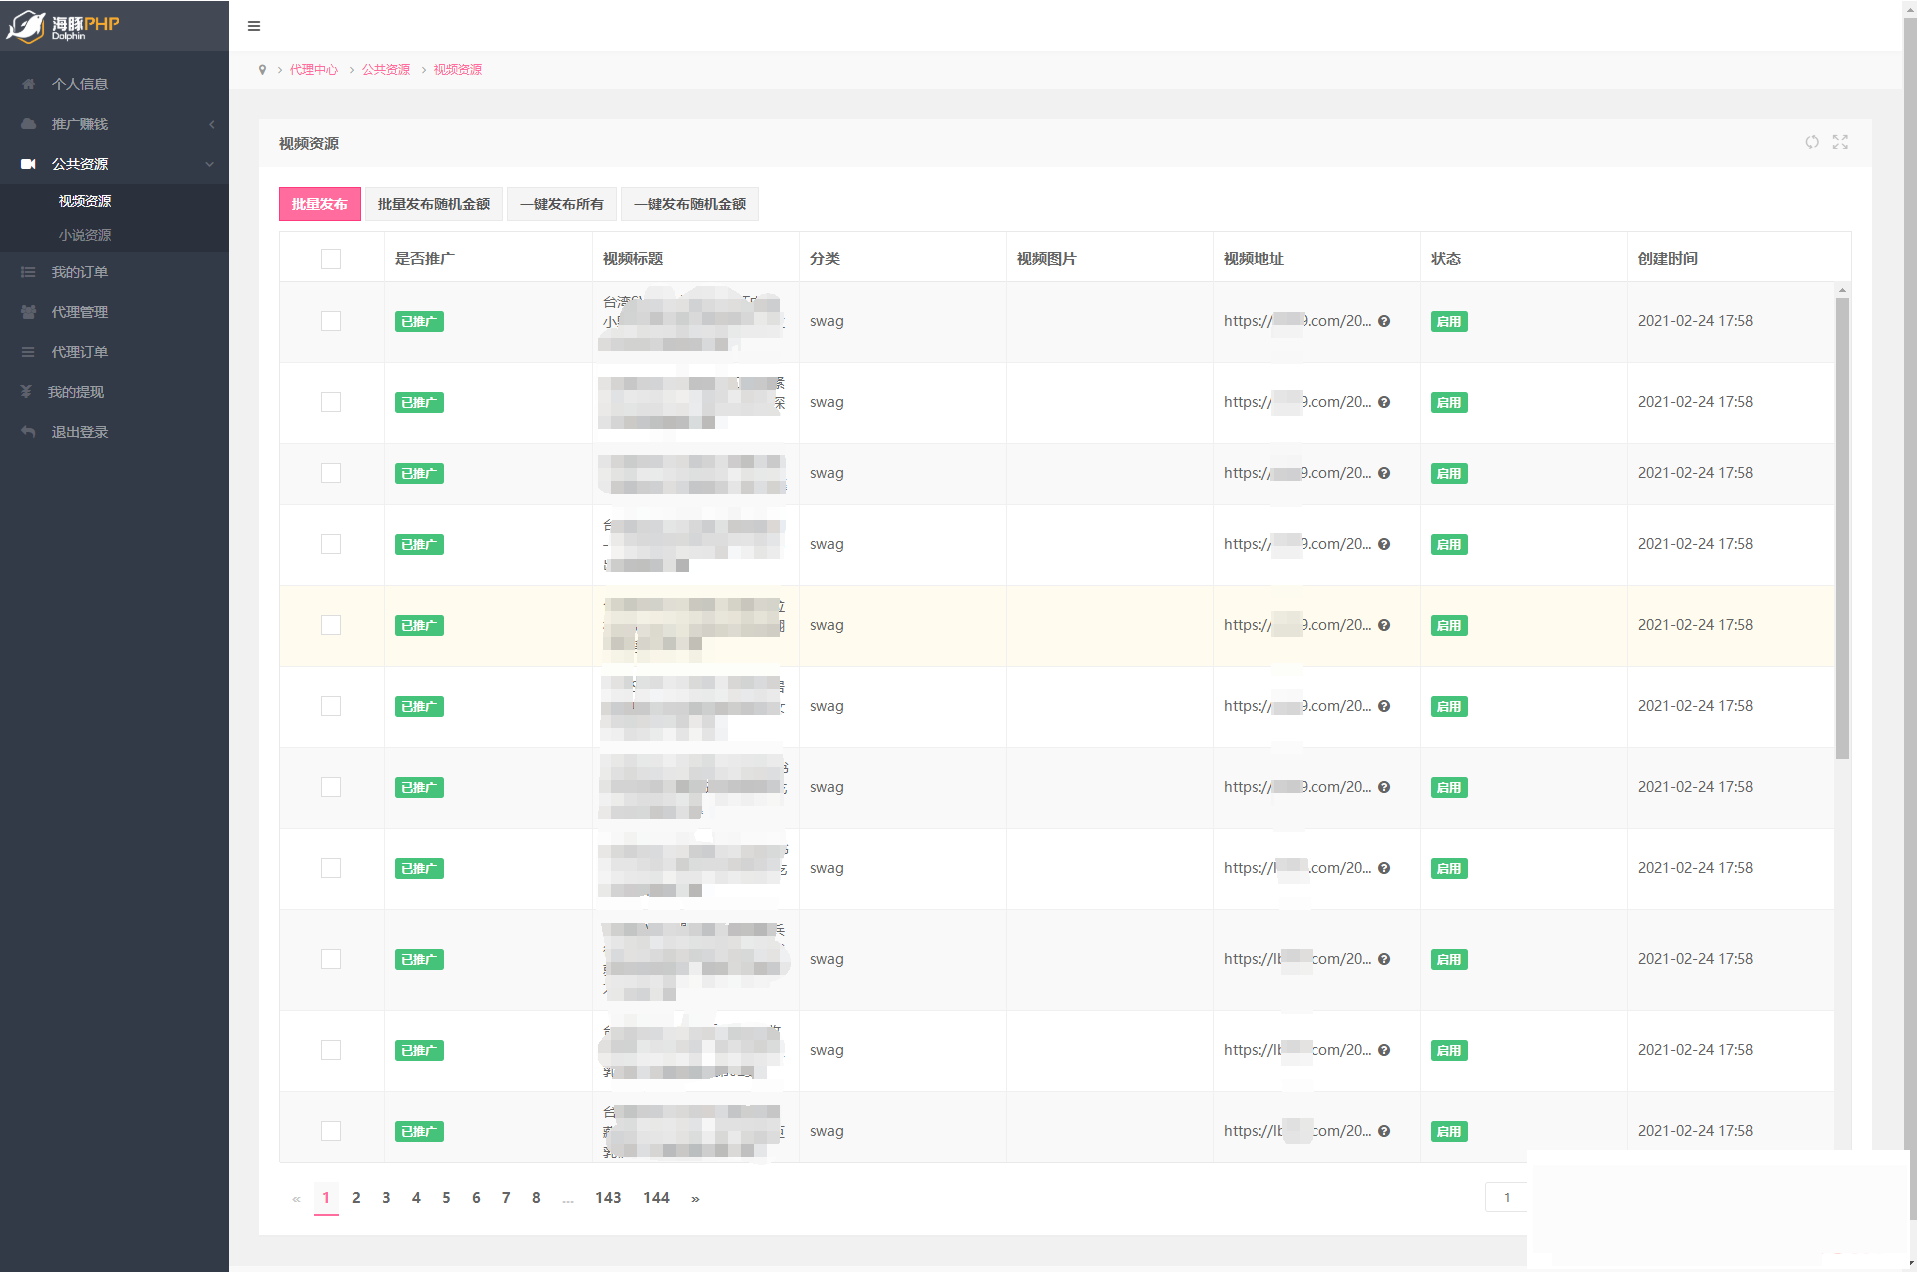This screenshot has width=1917, height=1272.
Task: Expand the 推广赚钱 sidebar menu
Action: click(x=80, y=124)
